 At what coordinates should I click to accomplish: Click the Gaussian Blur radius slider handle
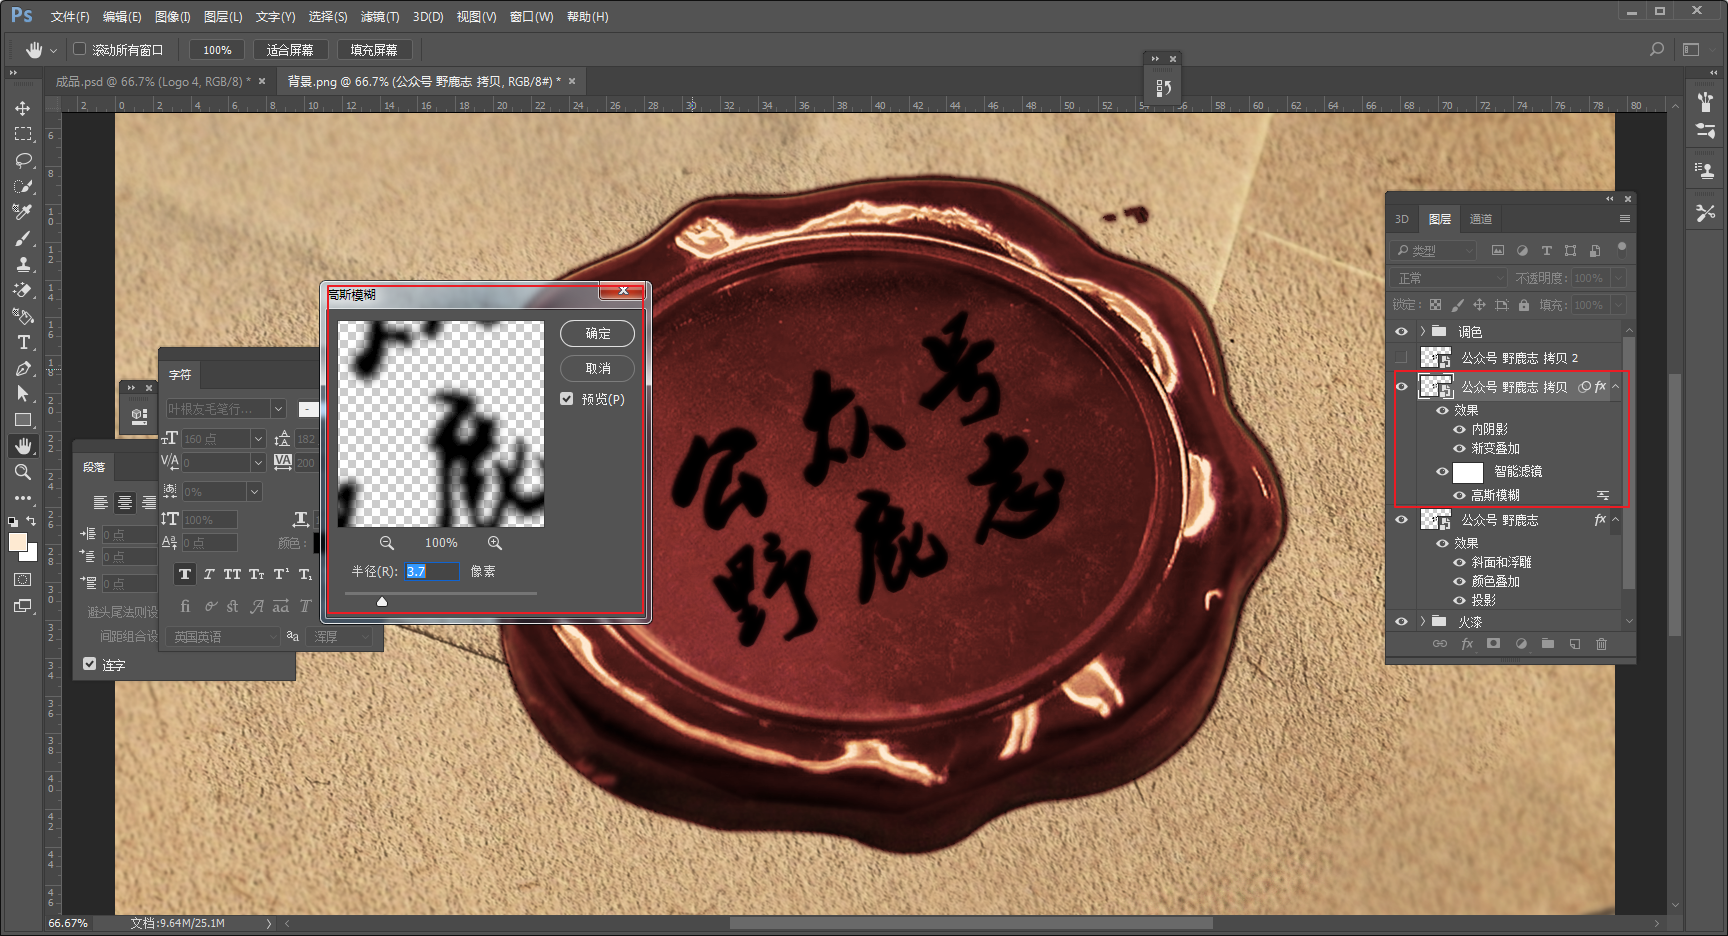click(x=382, y=601)
